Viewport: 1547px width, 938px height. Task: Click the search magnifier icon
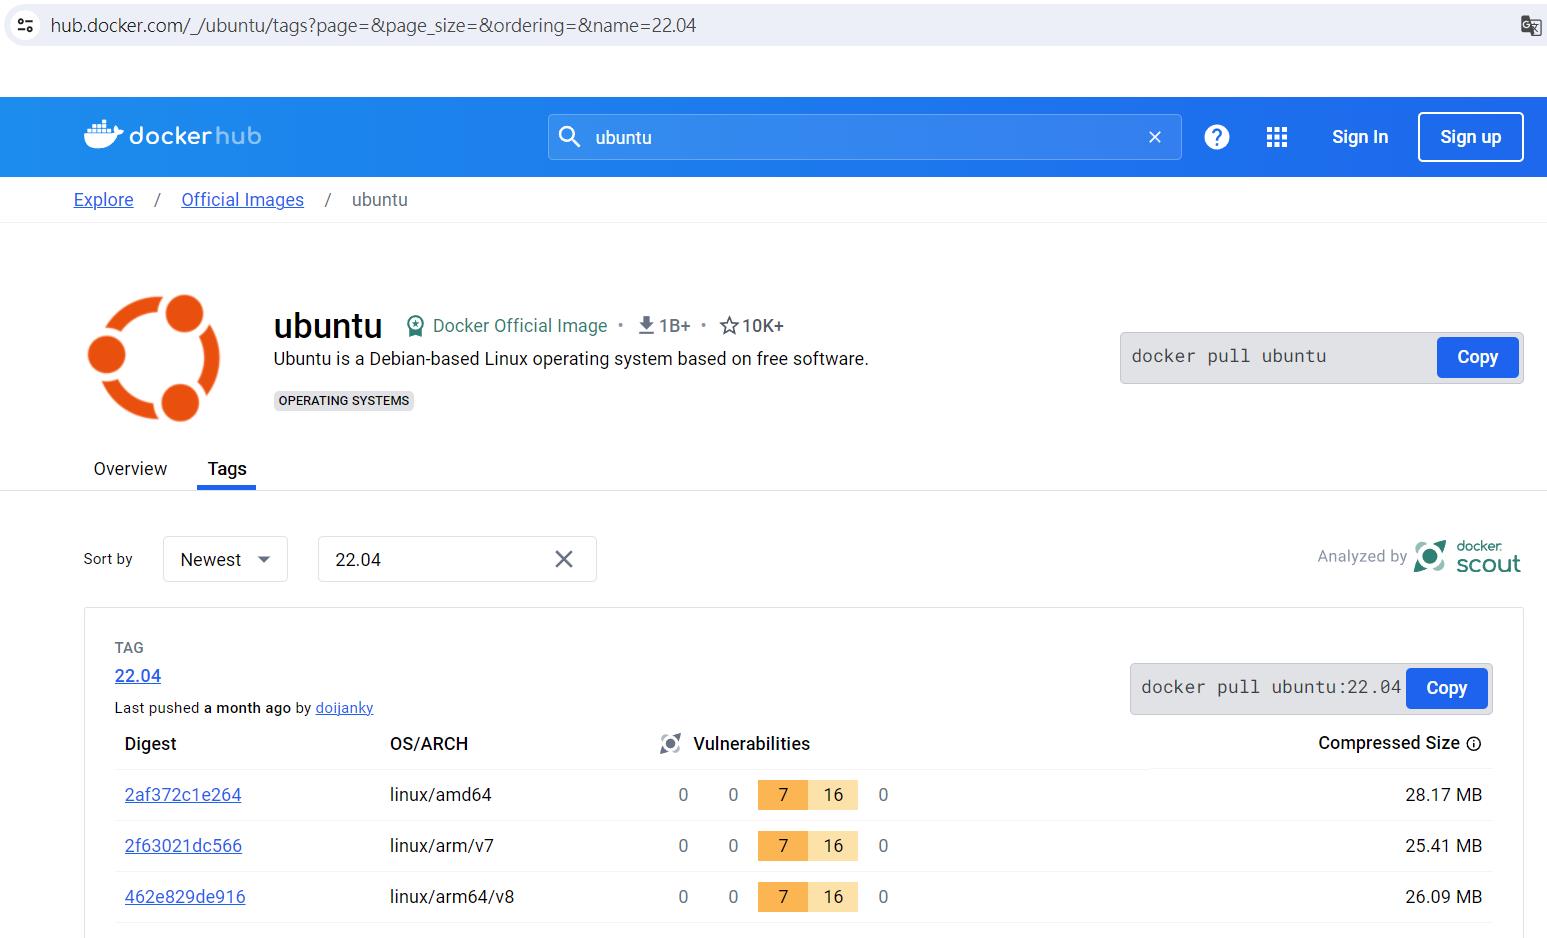click(x=569, y=137)
